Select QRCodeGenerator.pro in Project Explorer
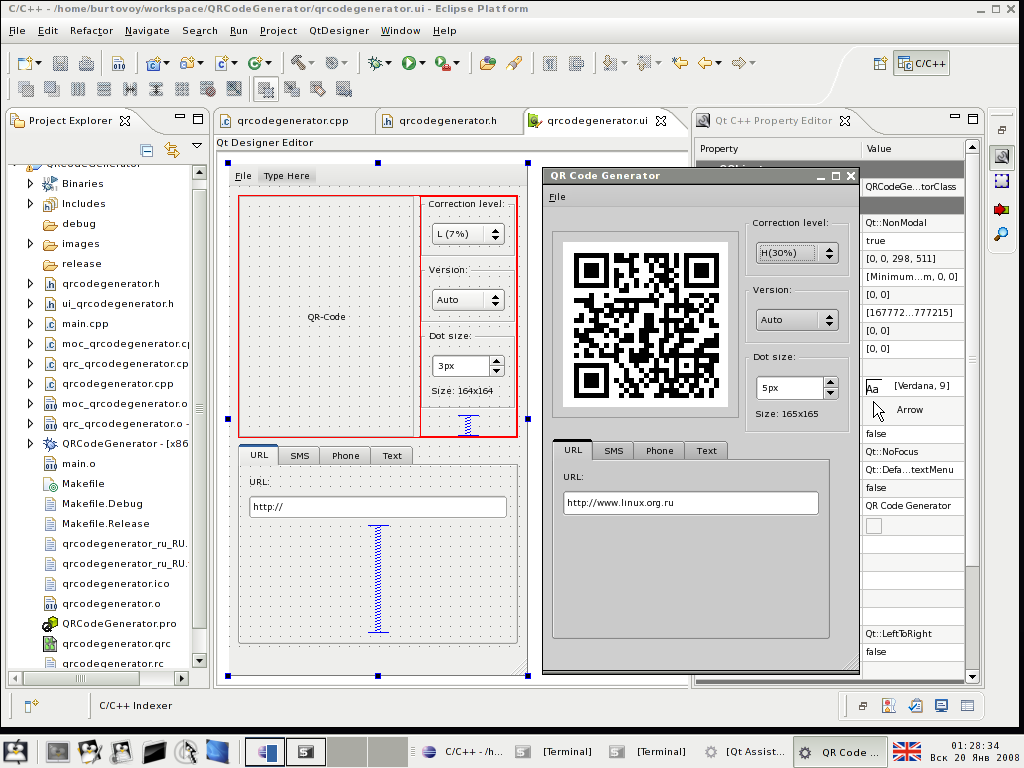This screenshot has height=768, width=1024. click(x=119, y=624)
